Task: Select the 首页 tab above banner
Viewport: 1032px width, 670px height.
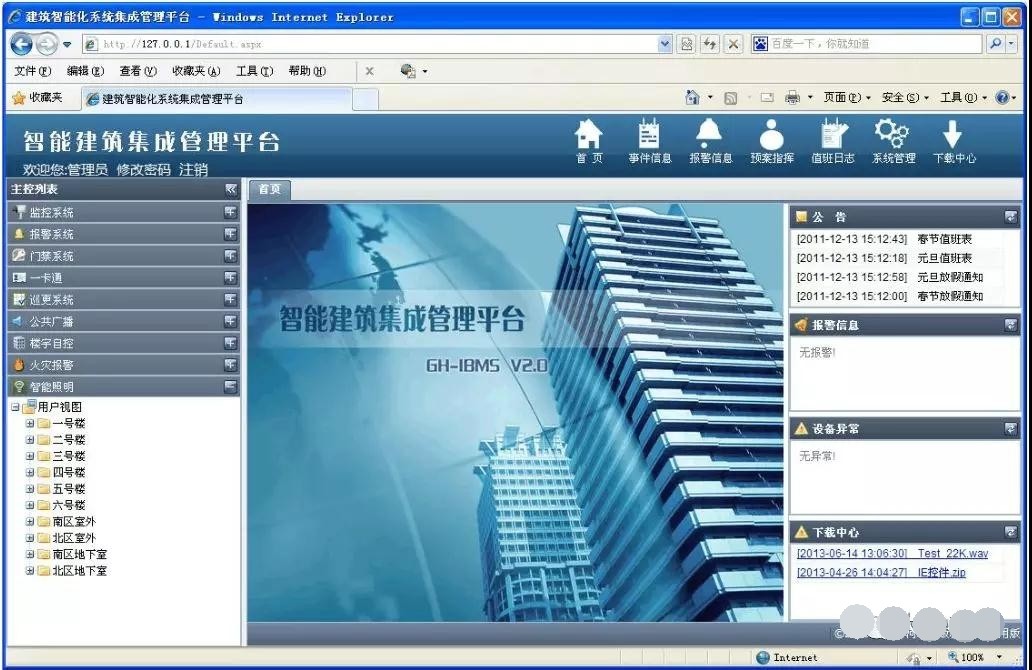Action: (269, 189)
